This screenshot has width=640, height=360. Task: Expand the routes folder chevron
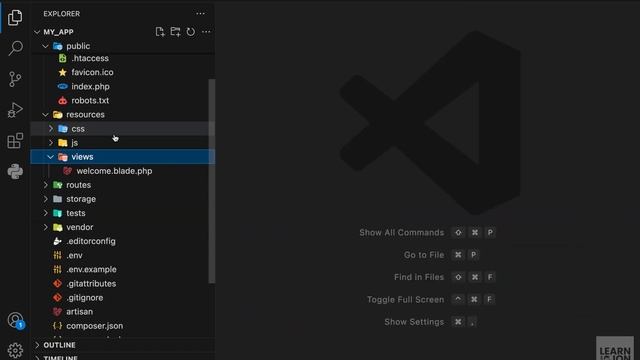coord(45,185)
